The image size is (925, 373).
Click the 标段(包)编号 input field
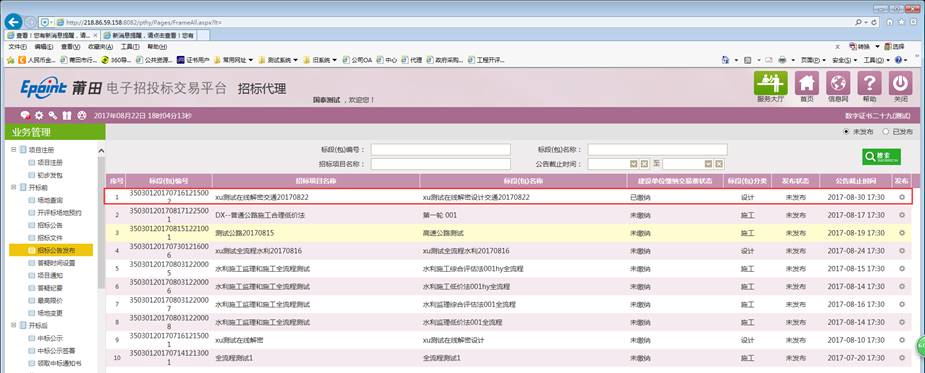point(440,150)
